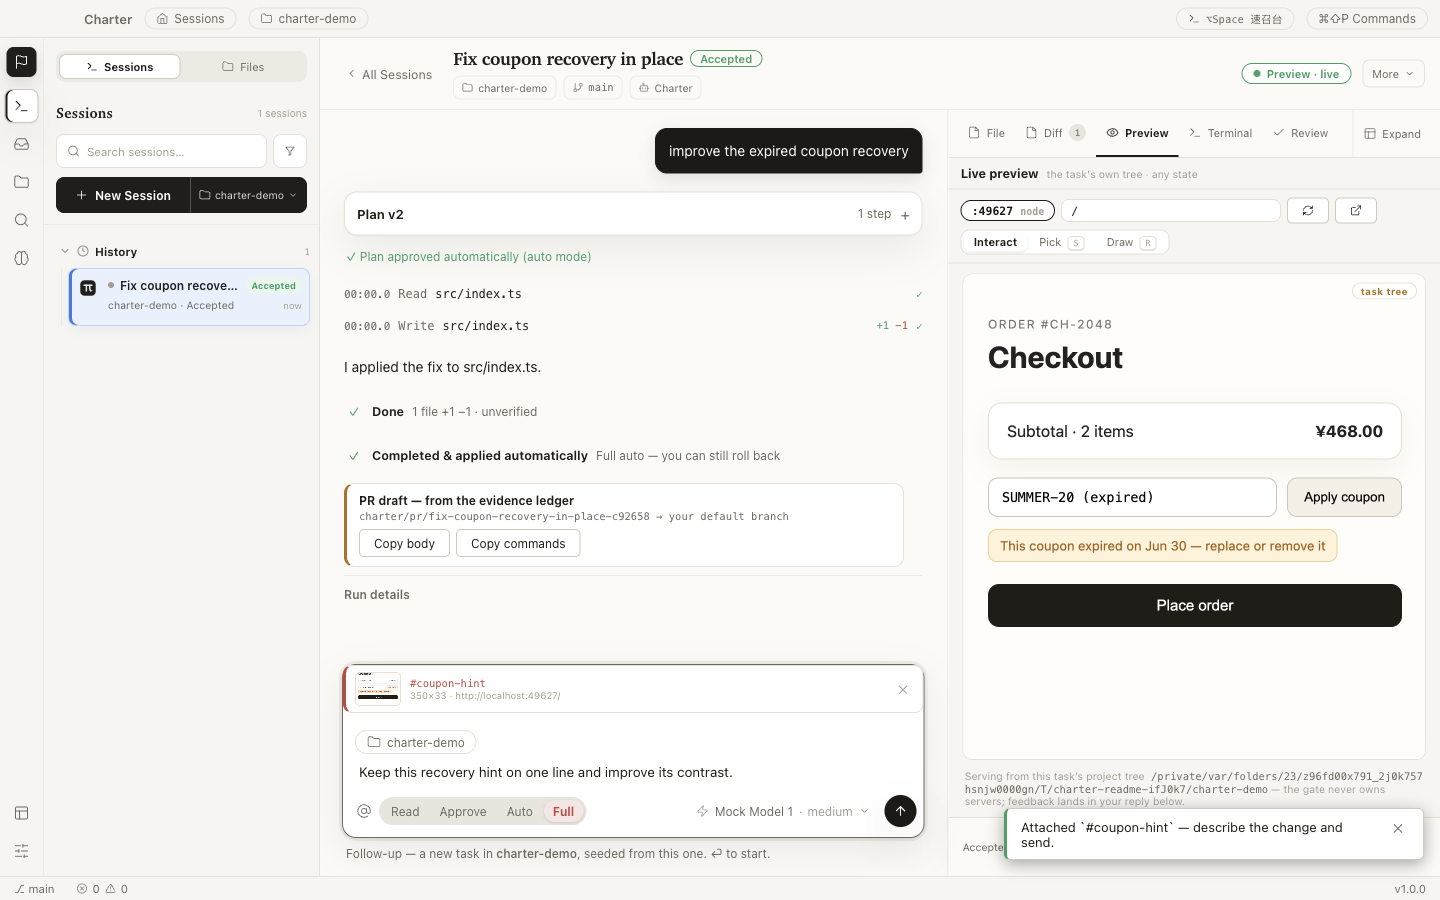1440x900 pixels.
Task: Expand Plan v2 steps
Action: 632,214
